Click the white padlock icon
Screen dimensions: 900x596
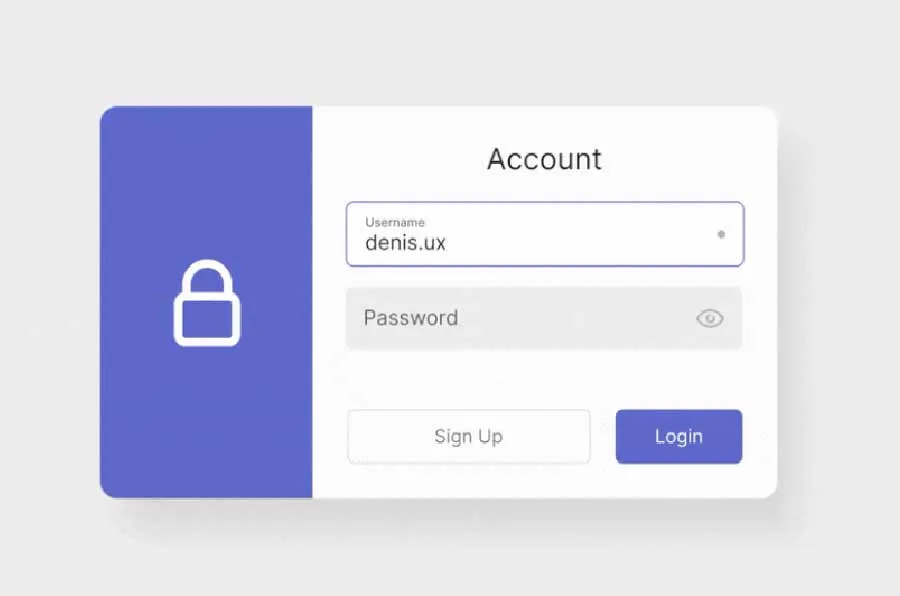pyautogui.click(x=207, y=303)
